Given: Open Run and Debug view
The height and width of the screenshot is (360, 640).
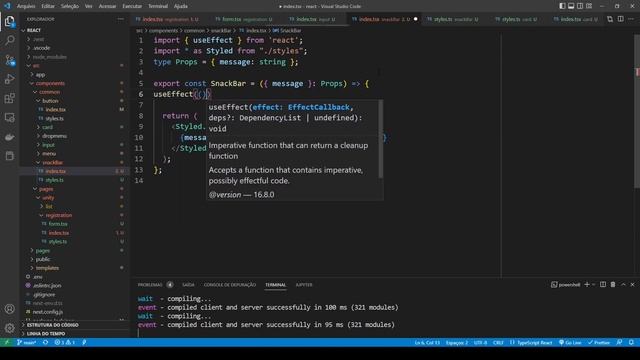Looking at the screenshot, I should tap(10, 79).
